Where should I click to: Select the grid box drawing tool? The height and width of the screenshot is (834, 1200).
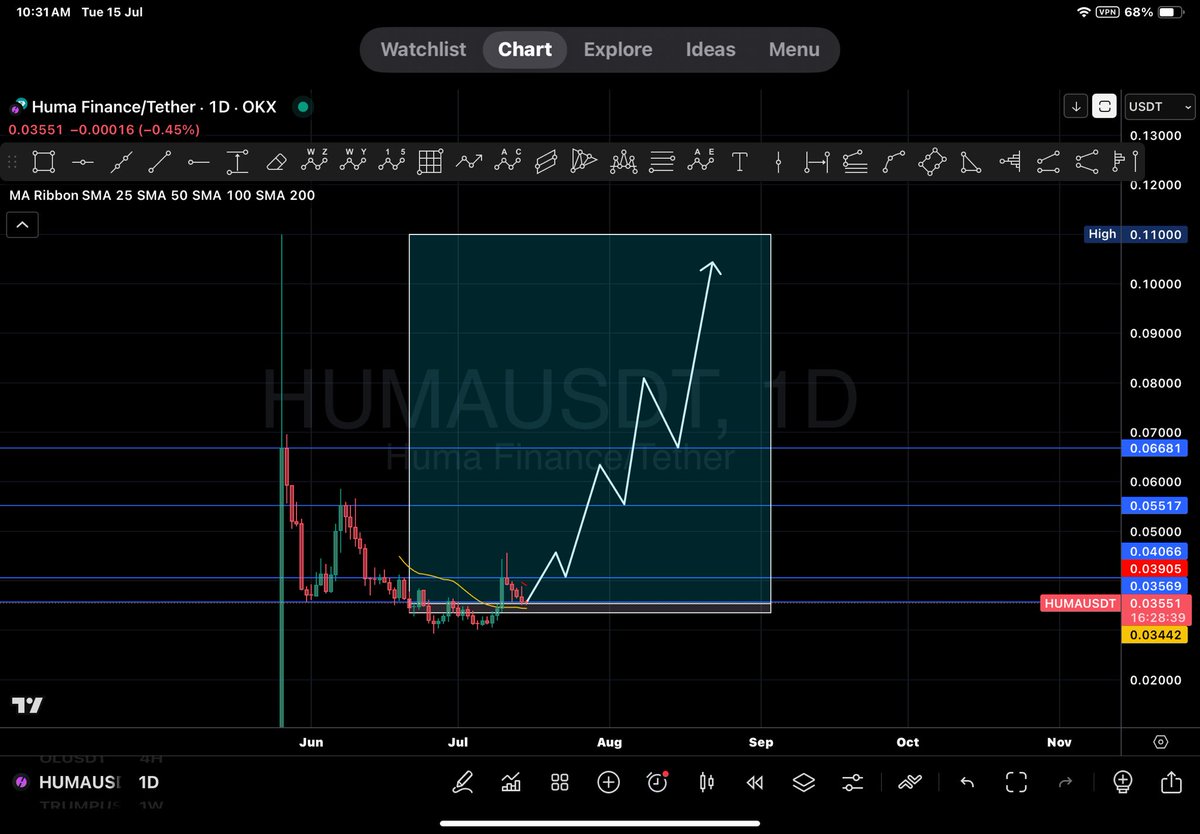click(x=430, y=162)
